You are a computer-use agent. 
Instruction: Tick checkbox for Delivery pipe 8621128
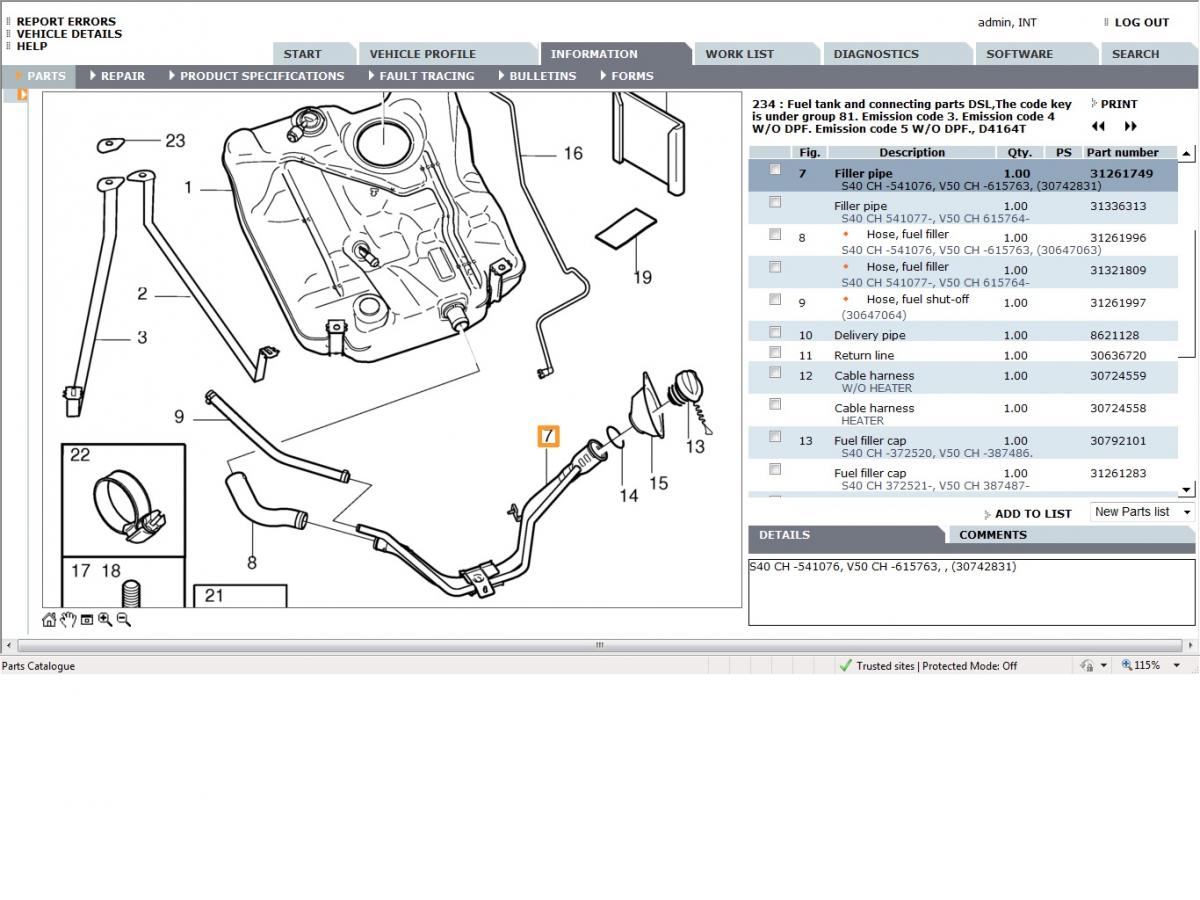(775, 332)
